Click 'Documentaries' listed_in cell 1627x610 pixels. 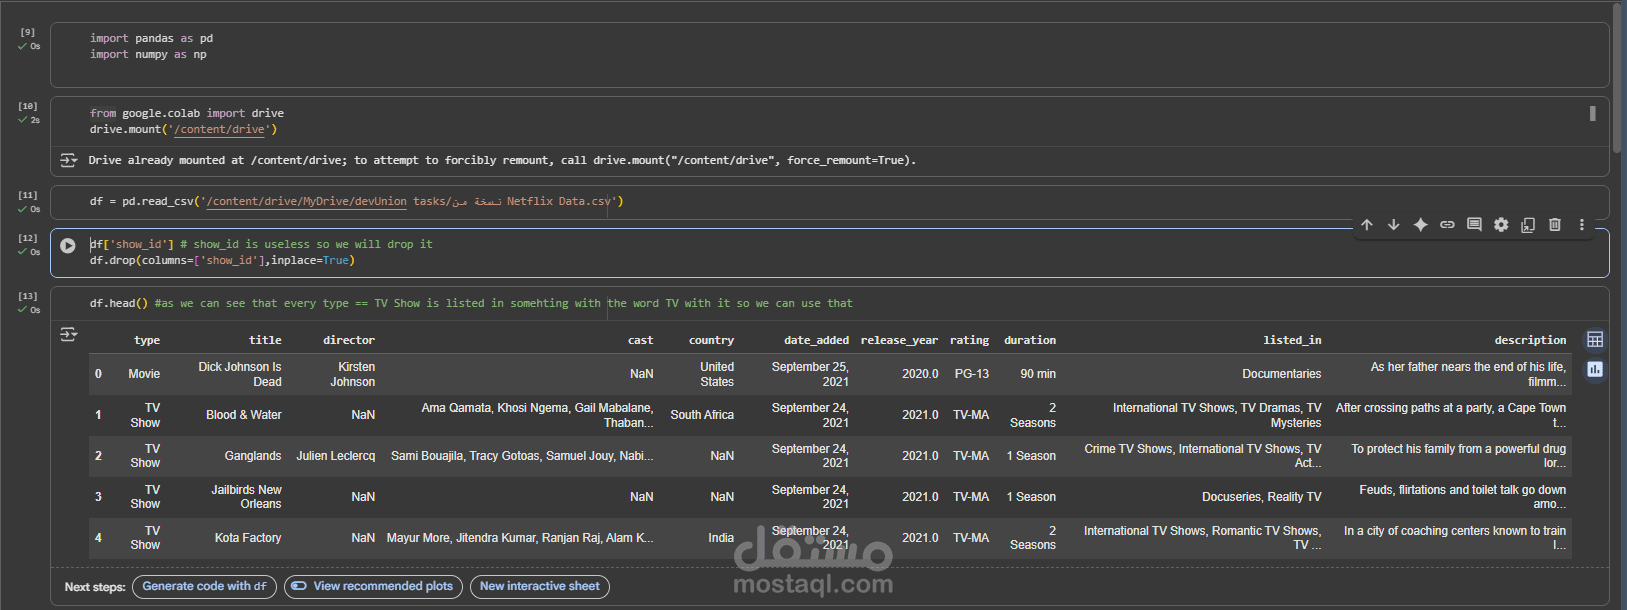[x=1282, y=374]
